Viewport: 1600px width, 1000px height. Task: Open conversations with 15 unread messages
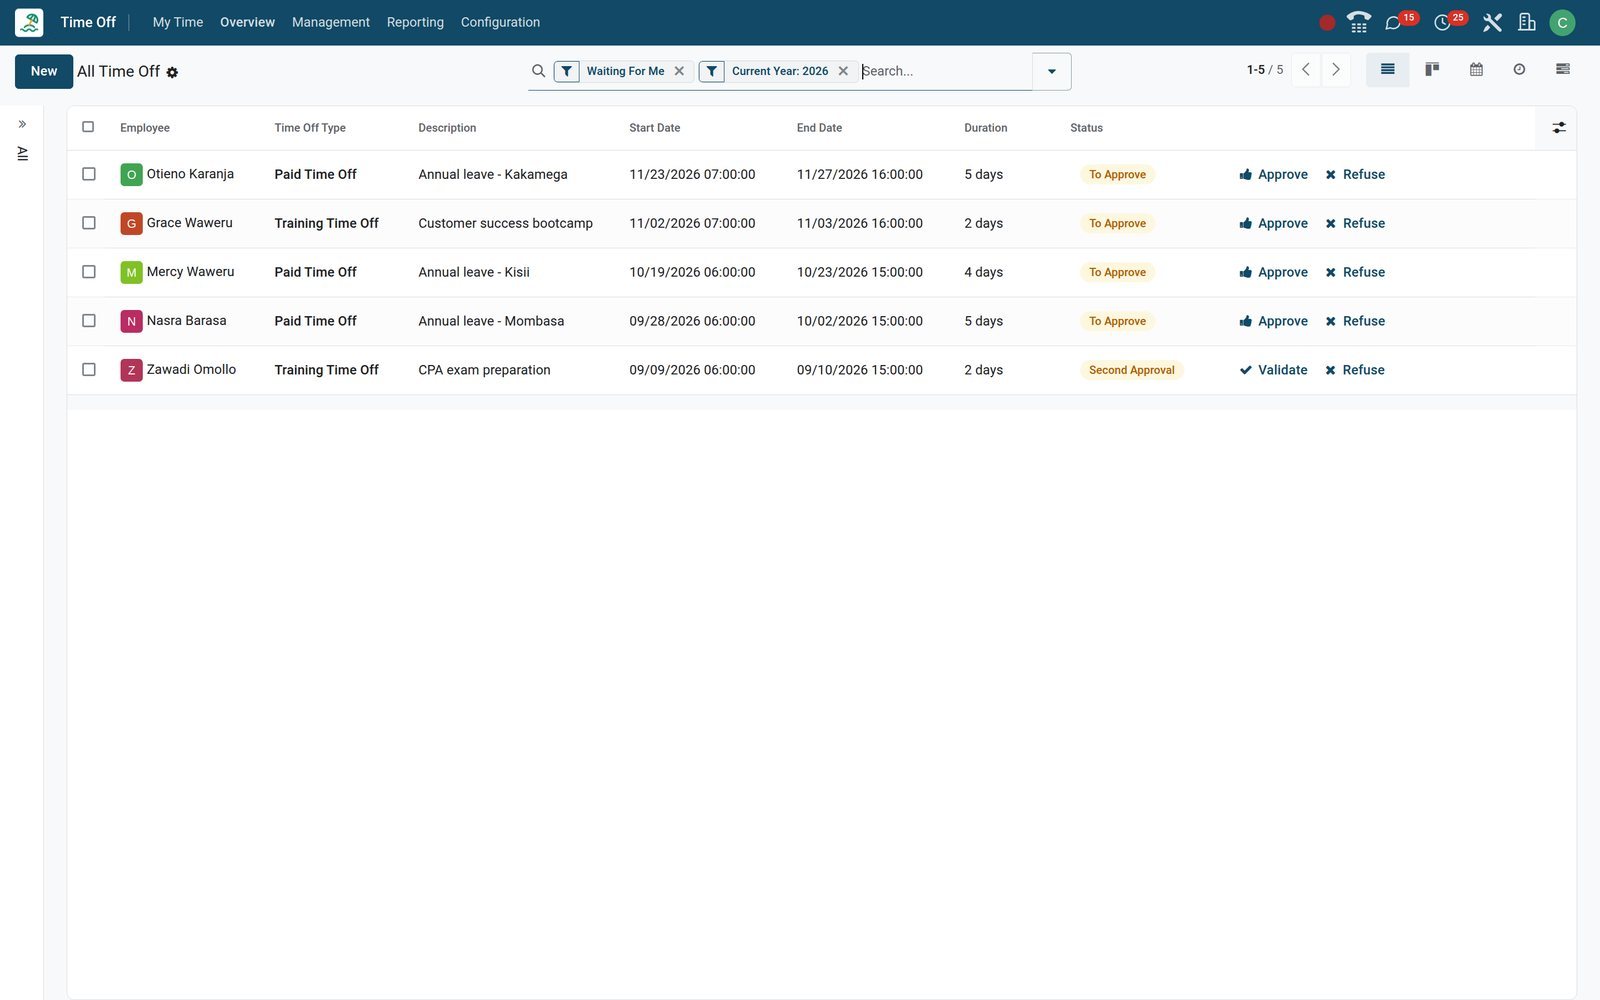[x=1393, y=23]
